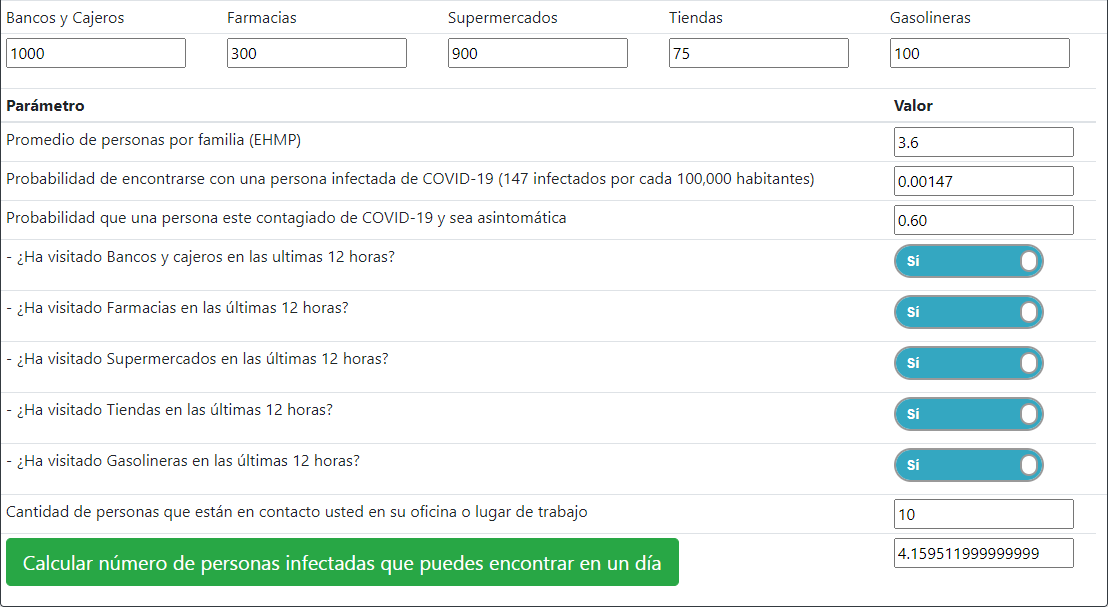Click the Bancos y Cajeros label
This screenshot has height=607, width=1108.
66,18
